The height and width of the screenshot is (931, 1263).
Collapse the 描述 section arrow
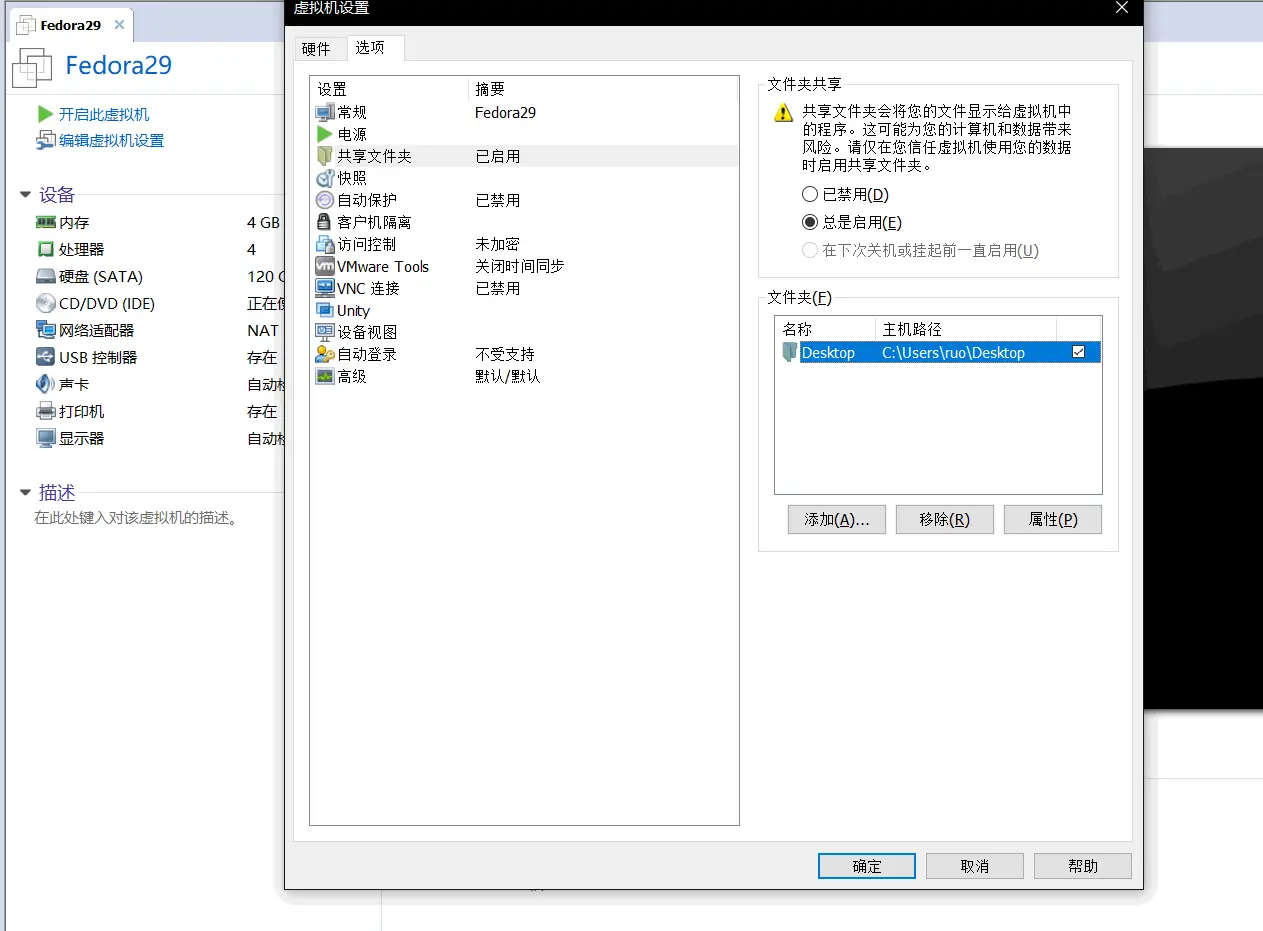click(26, 492)
